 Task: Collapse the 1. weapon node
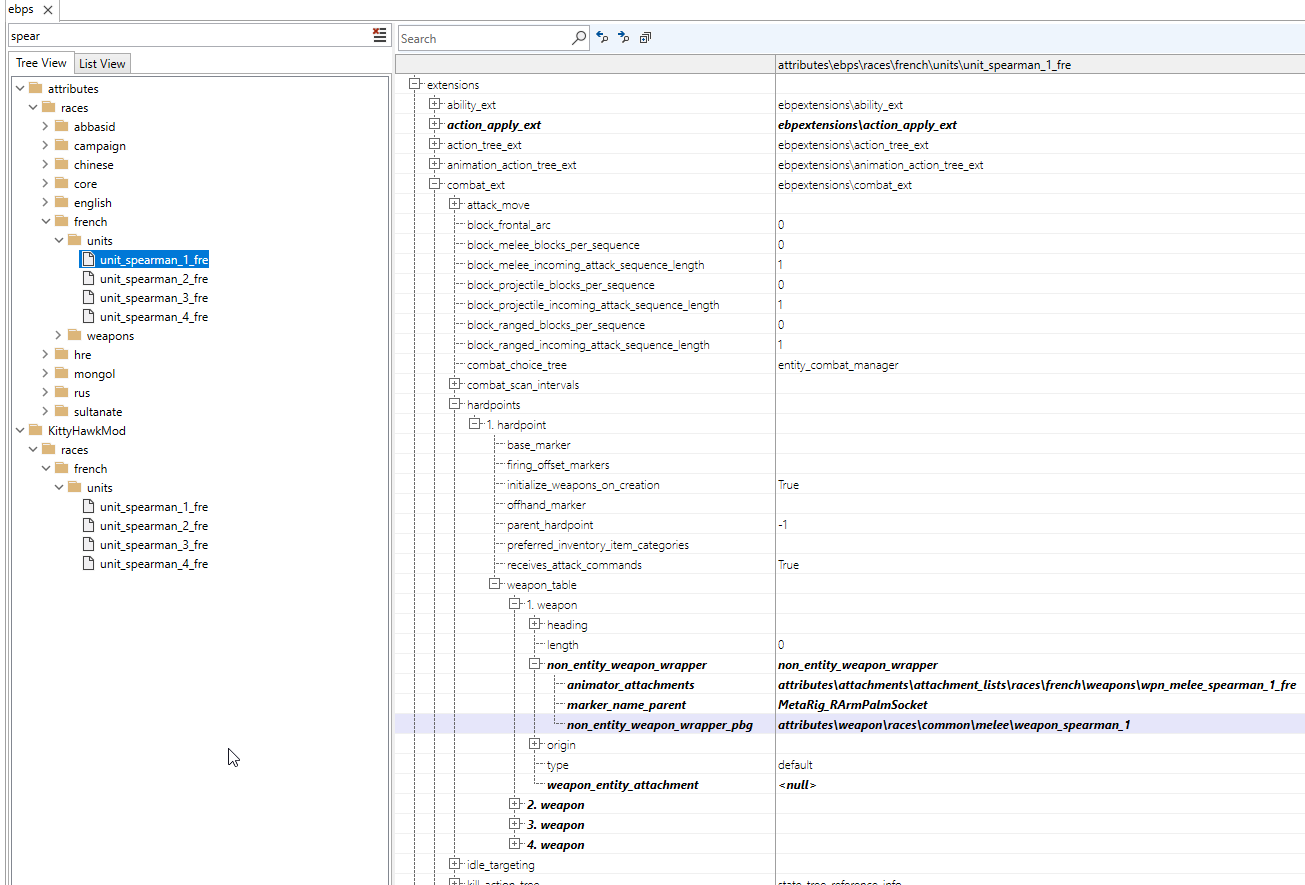(515, 604)
